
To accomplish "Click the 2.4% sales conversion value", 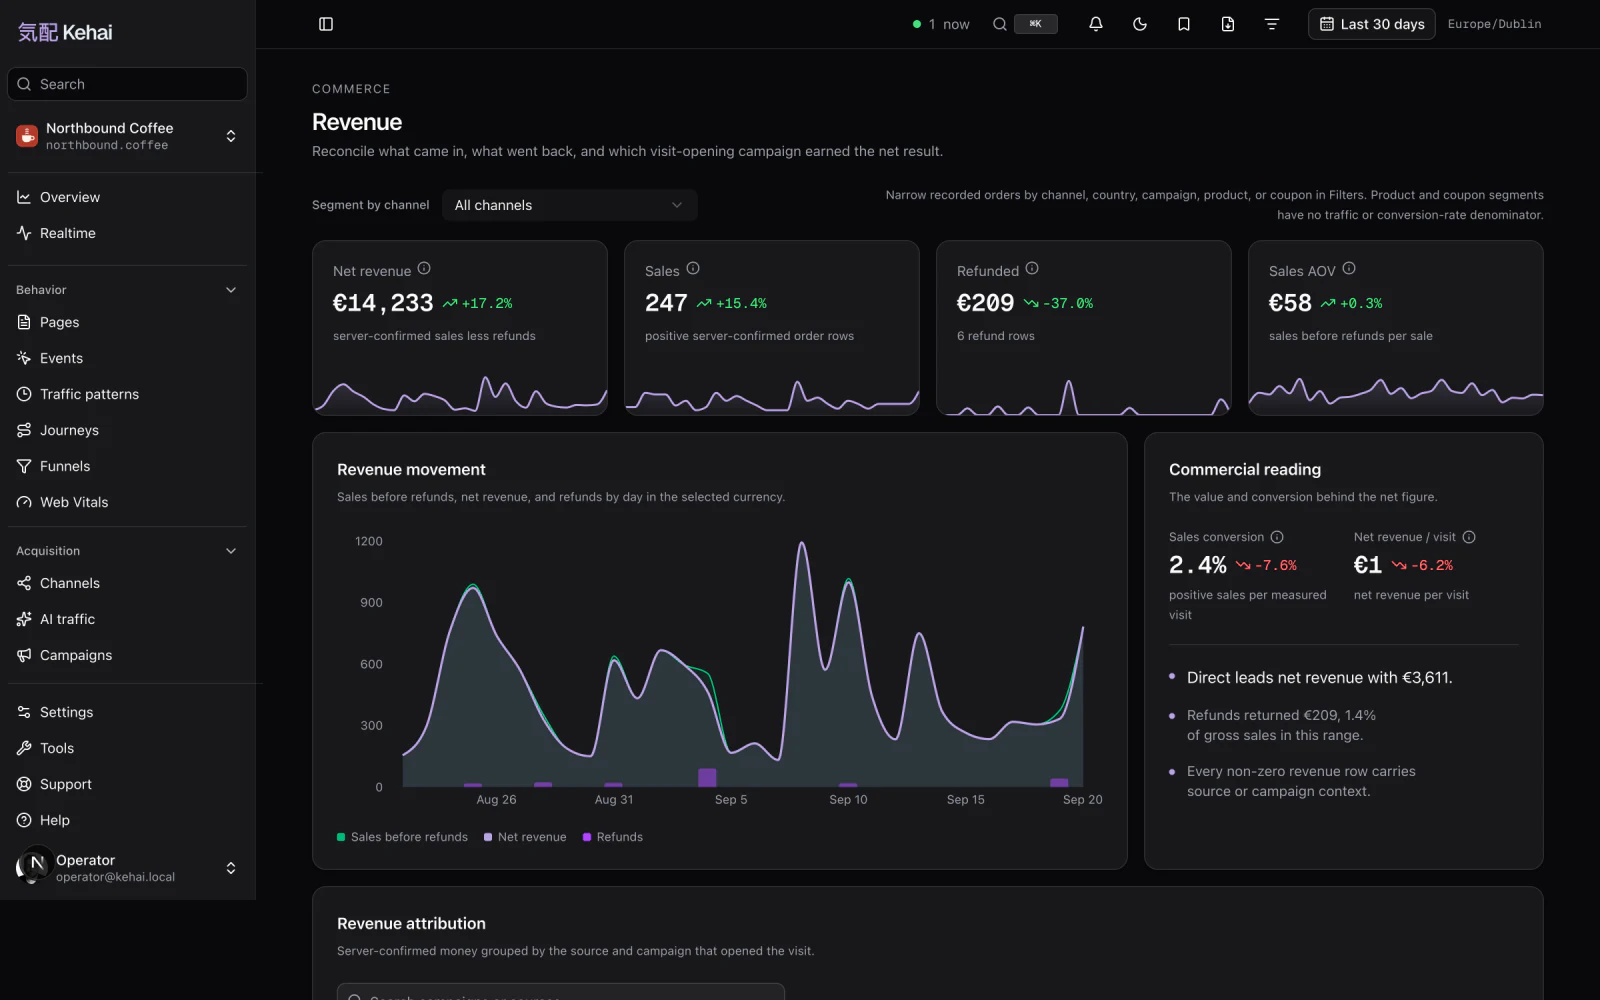I will [1198, 565].
